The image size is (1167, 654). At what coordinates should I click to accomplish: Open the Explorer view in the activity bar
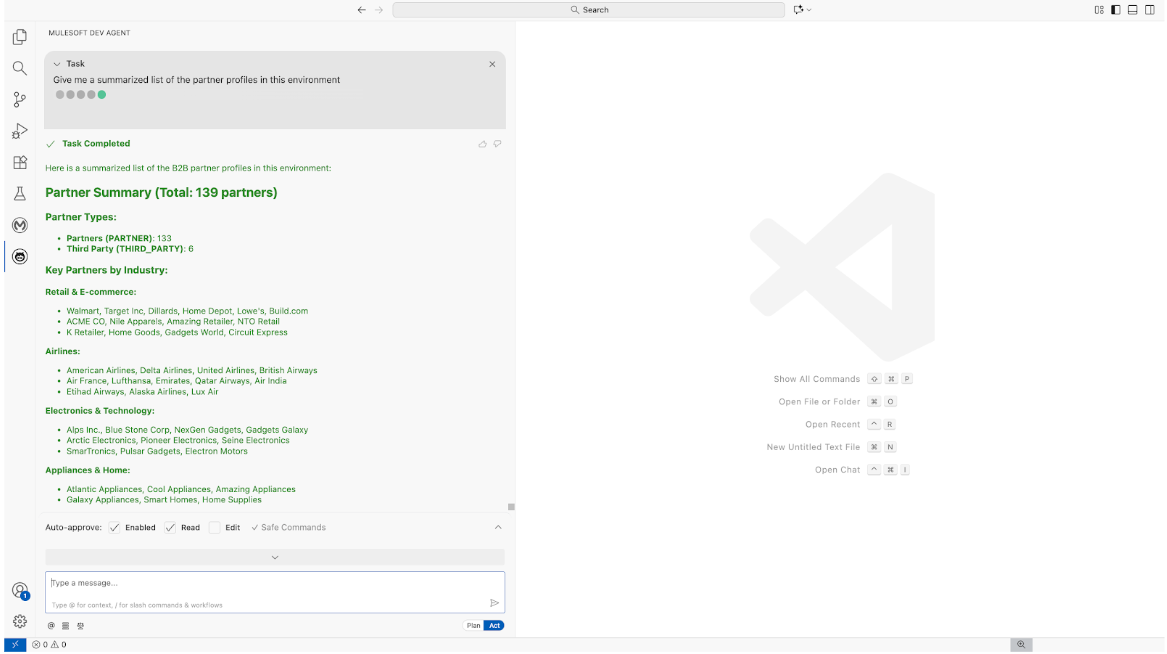[19, 37]
